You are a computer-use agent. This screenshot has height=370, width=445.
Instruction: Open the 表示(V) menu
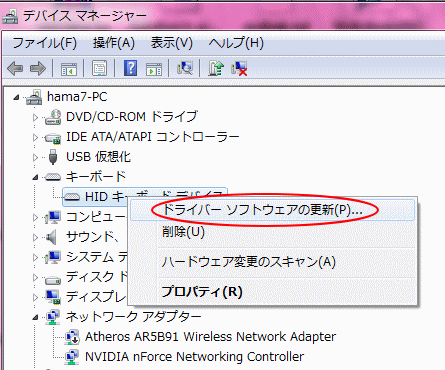tap(171, 43)
